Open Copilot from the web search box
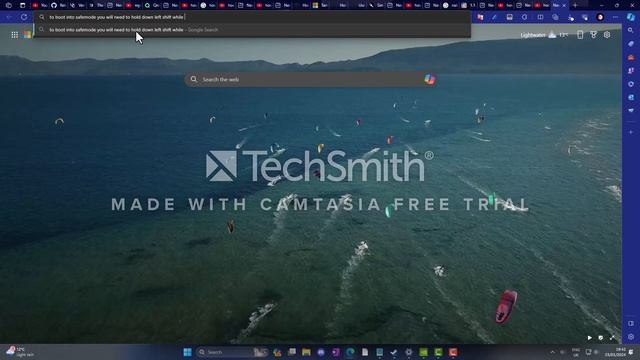 pyautogui.click(x=429, y=79)
